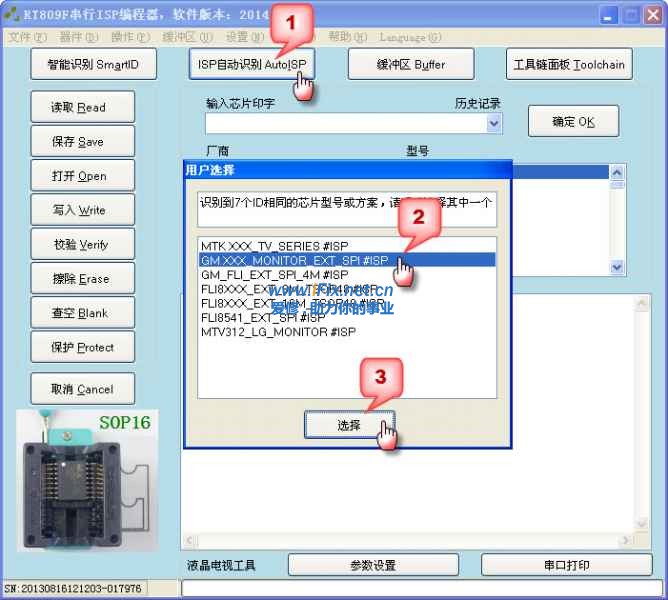Click the Erase button
The height and width of the screenshot is (600, 668).
click(x=80, y=279)
